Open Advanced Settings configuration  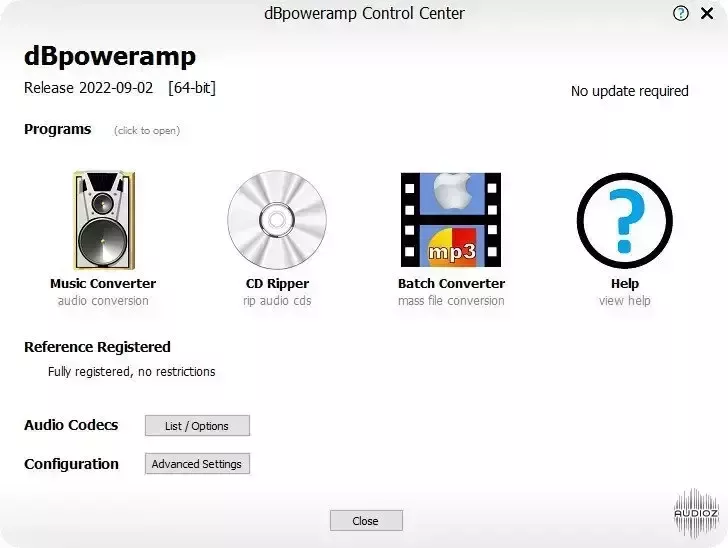tap(197, 463)
